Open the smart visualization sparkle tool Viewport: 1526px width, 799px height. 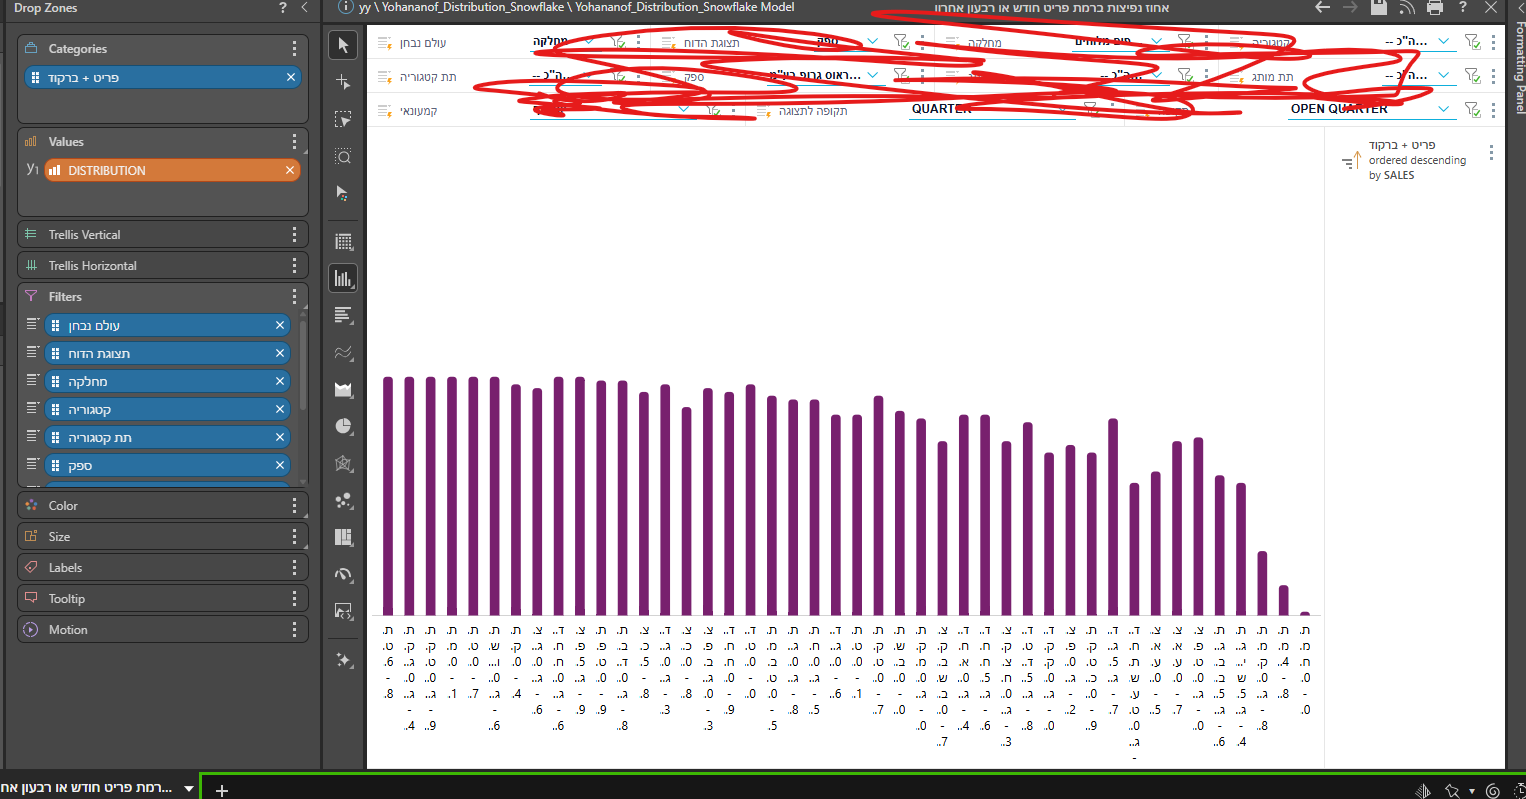pyautogui.click(x=343, y=660)
